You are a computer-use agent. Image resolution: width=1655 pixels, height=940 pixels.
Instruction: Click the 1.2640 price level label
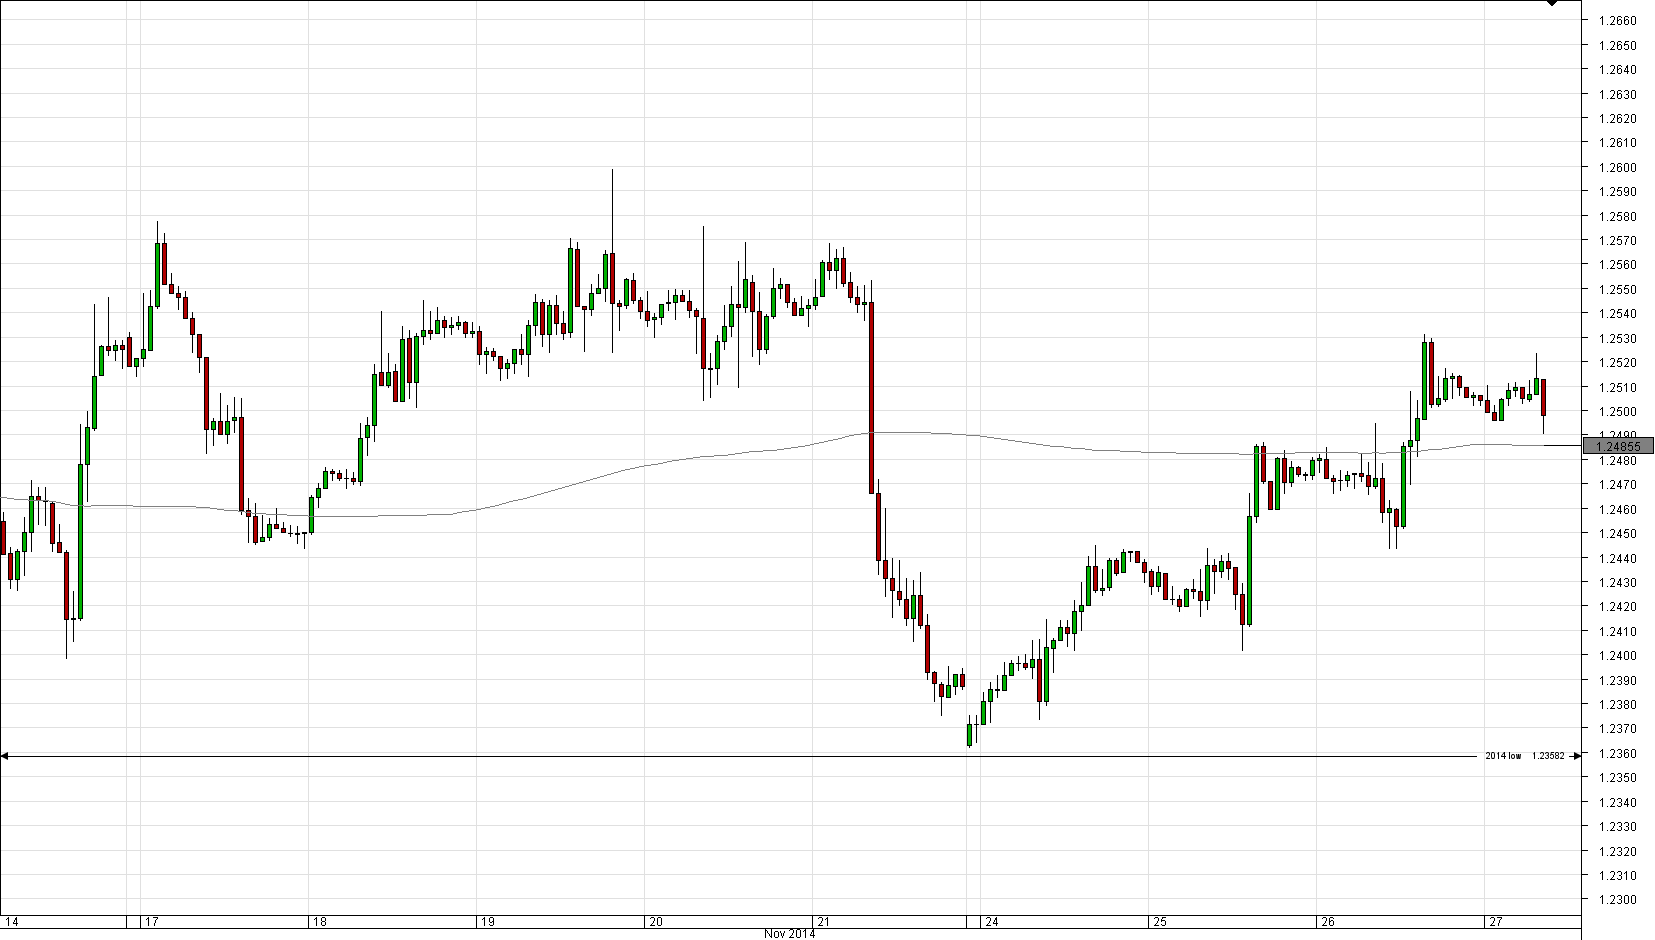pyautogui.click(x=1618, y=70)
